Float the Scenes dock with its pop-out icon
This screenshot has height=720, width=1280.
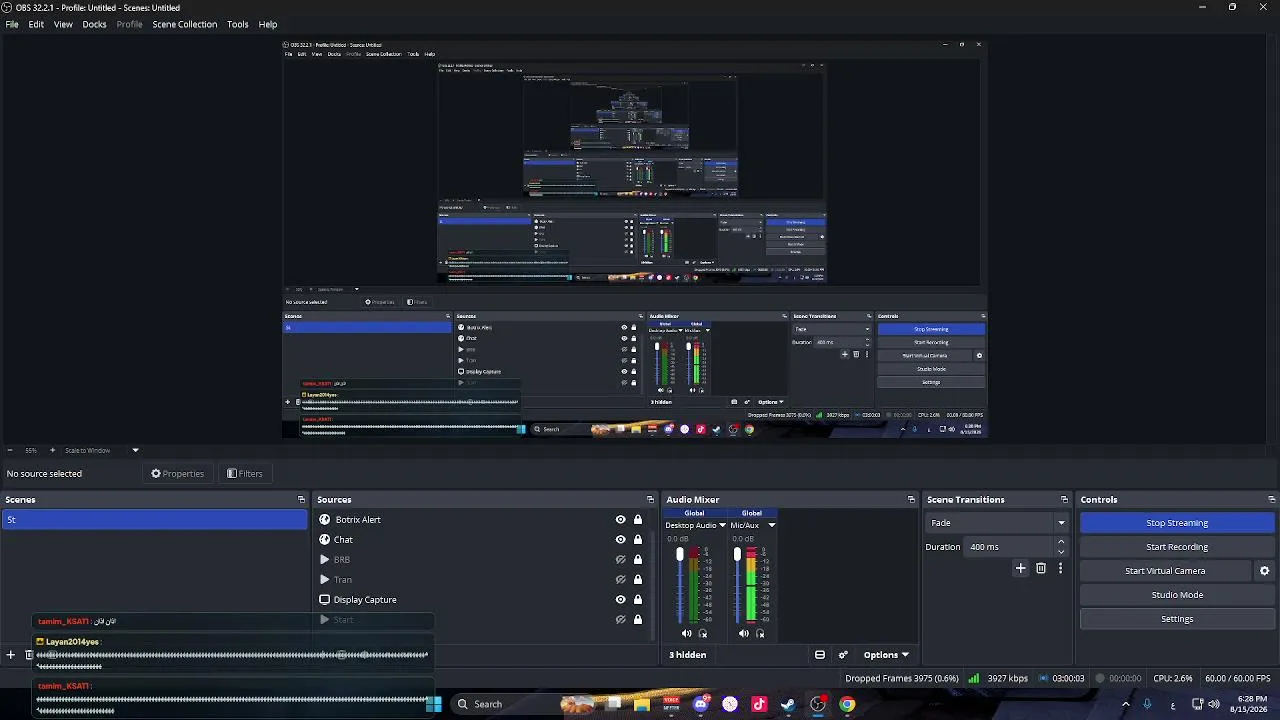pos(301,500)
